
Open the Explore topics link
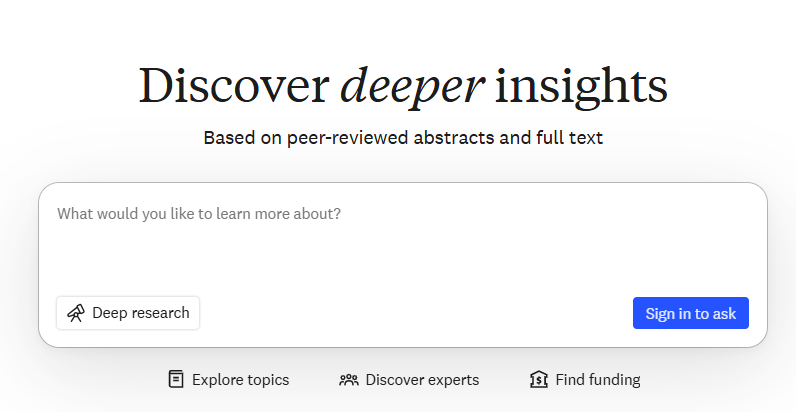coord(228,379)
